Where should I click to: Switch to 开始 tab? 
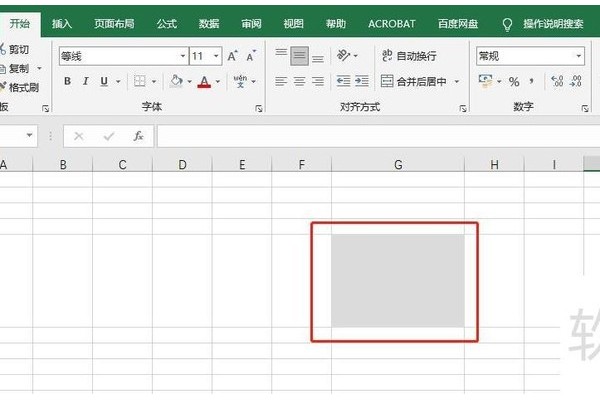19,24
